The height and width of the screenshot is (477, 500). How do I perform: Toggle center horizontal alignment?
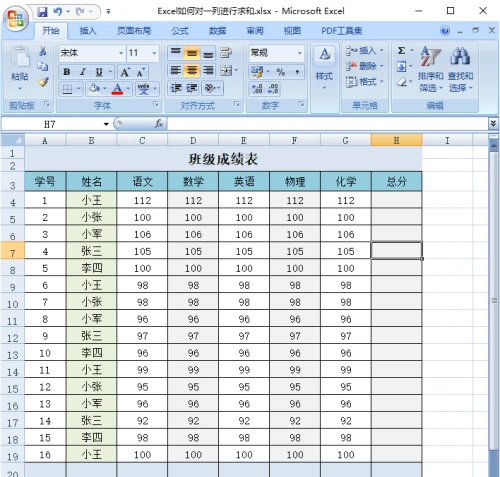(x=192, y=71)
